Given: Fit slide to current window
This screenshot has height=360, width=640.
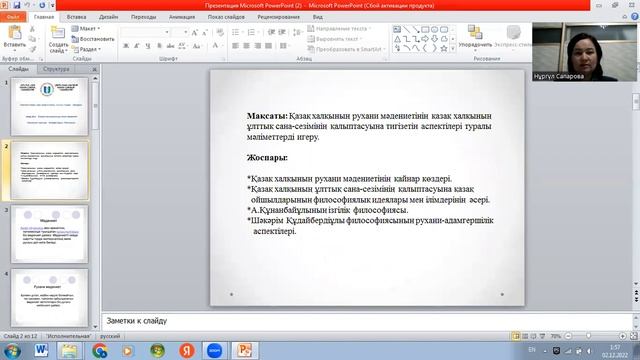Looking at the screenshot, I should (633, 336).
